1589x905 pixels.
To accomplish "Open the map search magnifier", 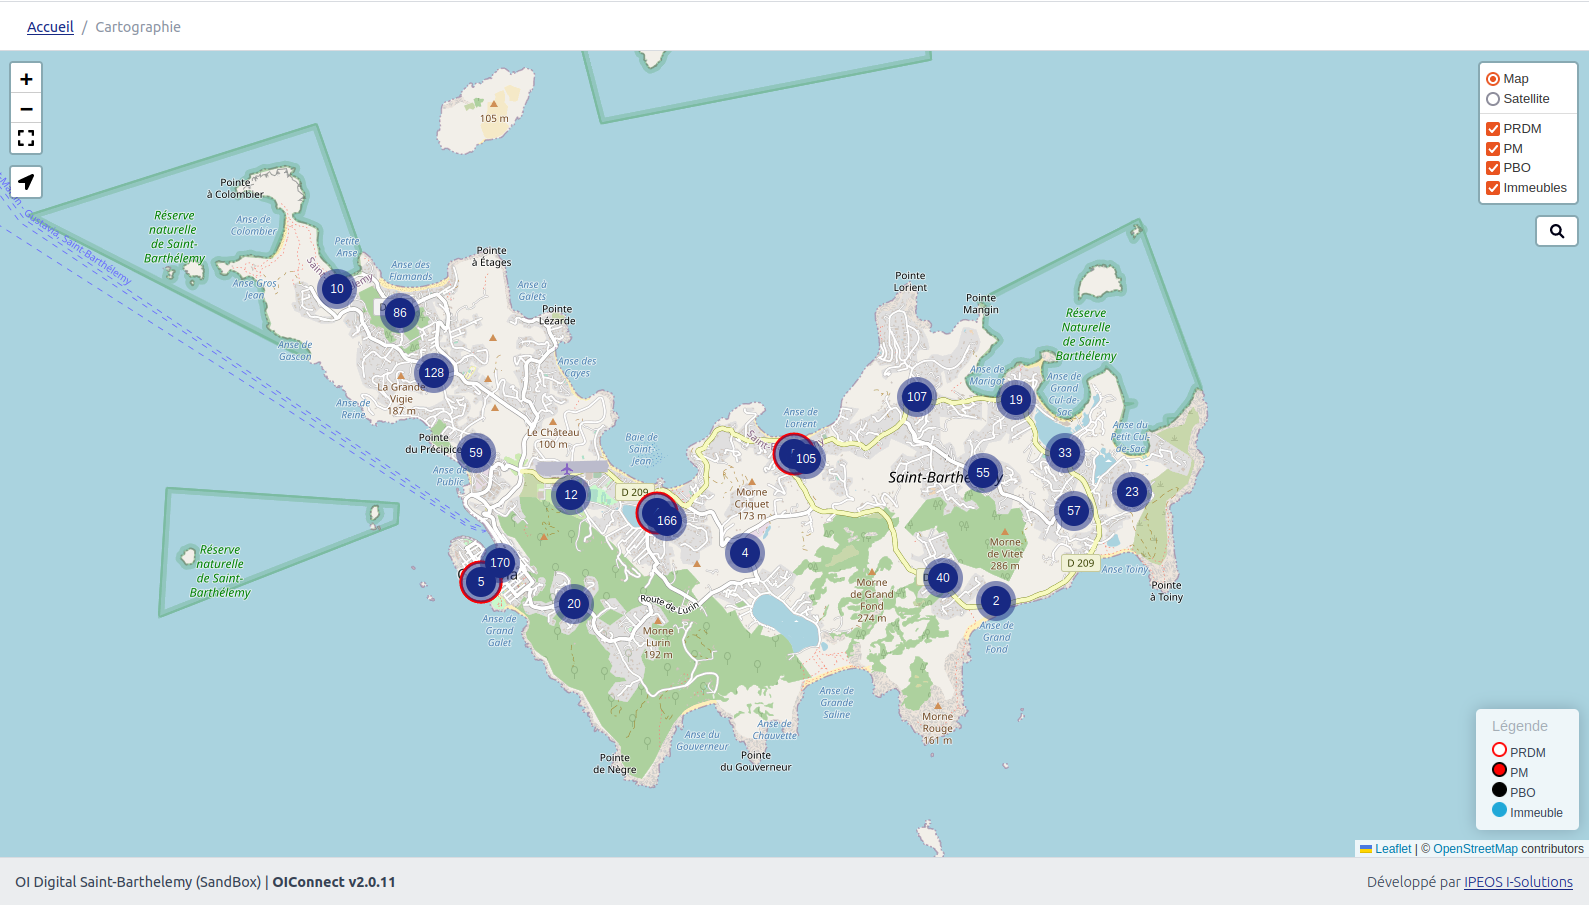I will click(x=1556, y=231).
